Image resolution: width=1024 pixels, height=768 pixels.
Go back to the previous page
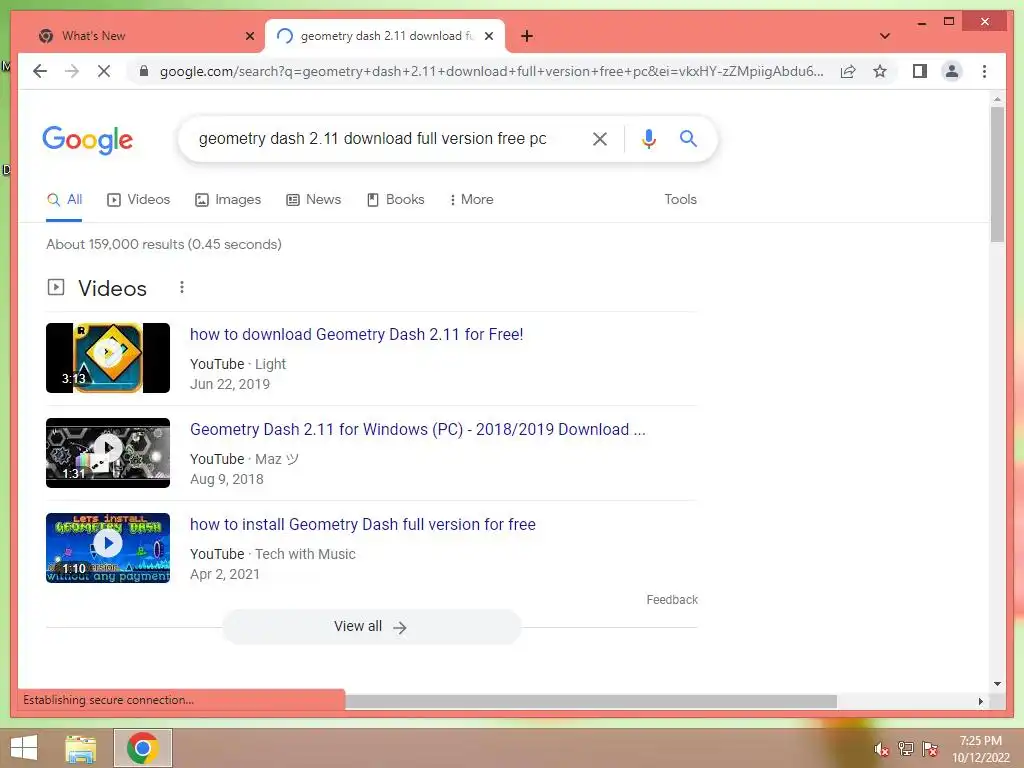(x=40, y=71)
